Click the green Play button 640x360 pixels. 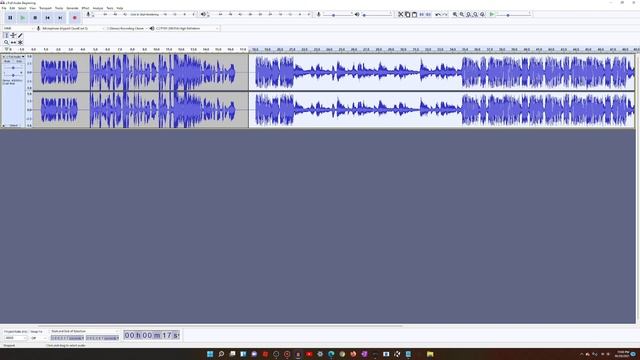(23, 18)
